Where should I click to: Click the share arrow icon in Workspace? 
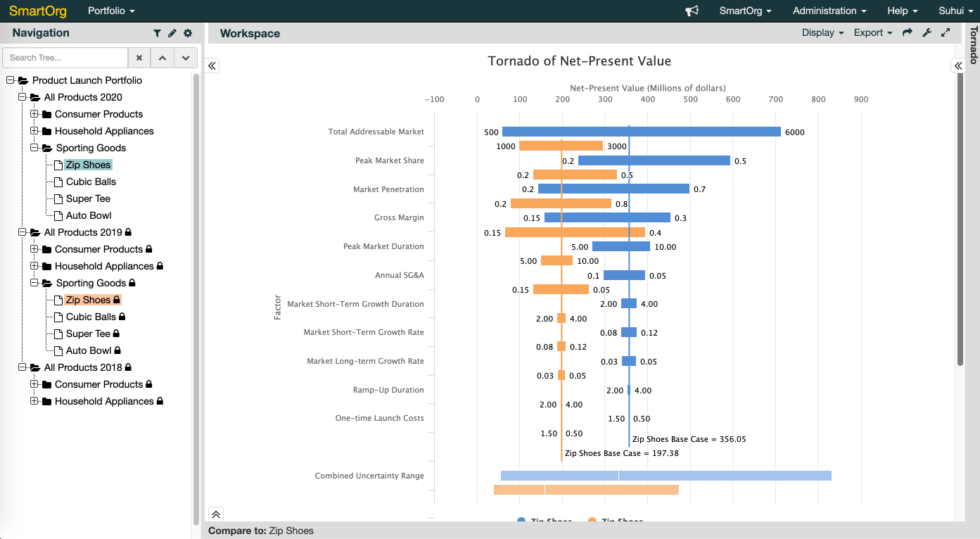(x=907, y=33)
